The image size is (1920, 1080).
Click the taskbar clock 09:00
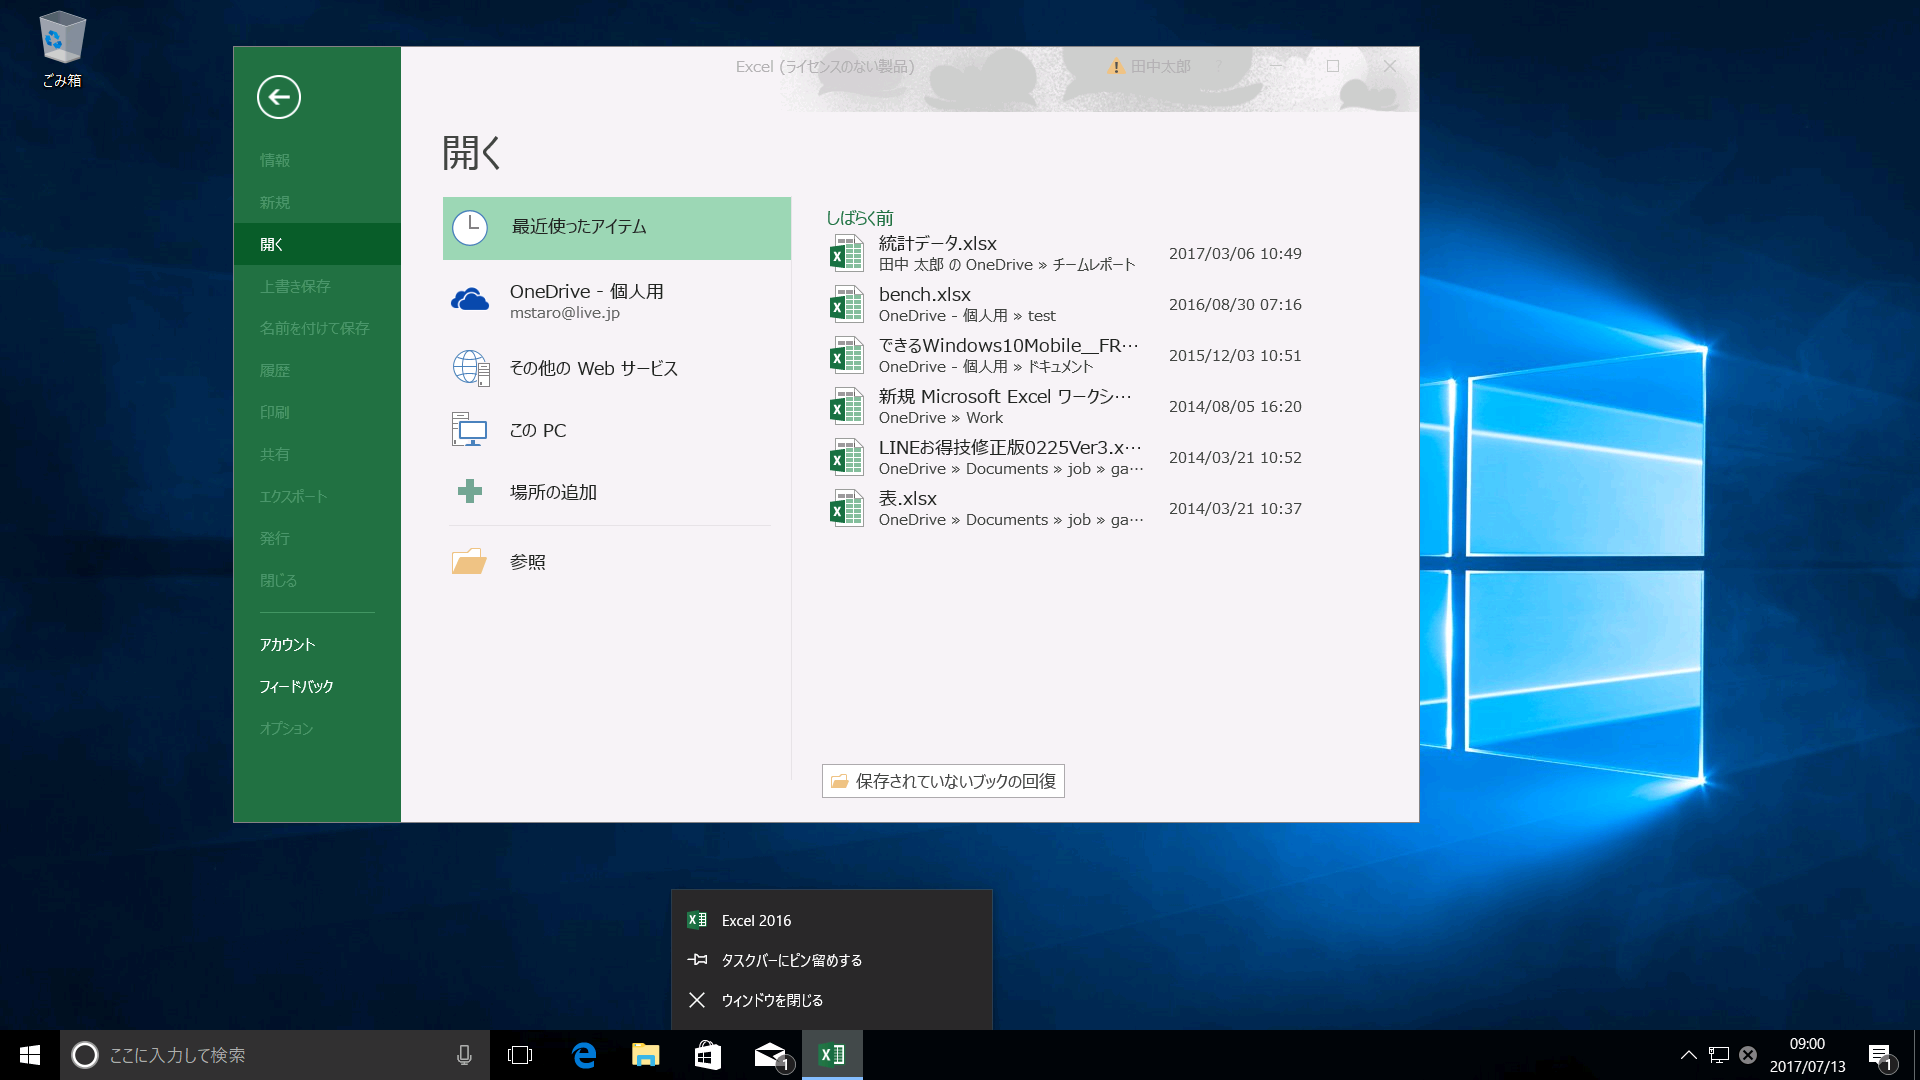(1807, 1044)
